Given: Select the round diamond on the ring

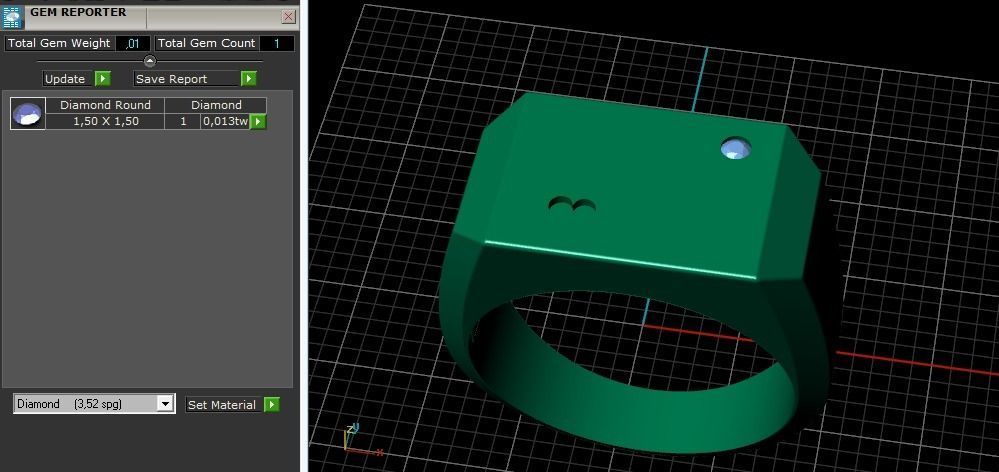Looking at the screenshot, I should [735, 148].
